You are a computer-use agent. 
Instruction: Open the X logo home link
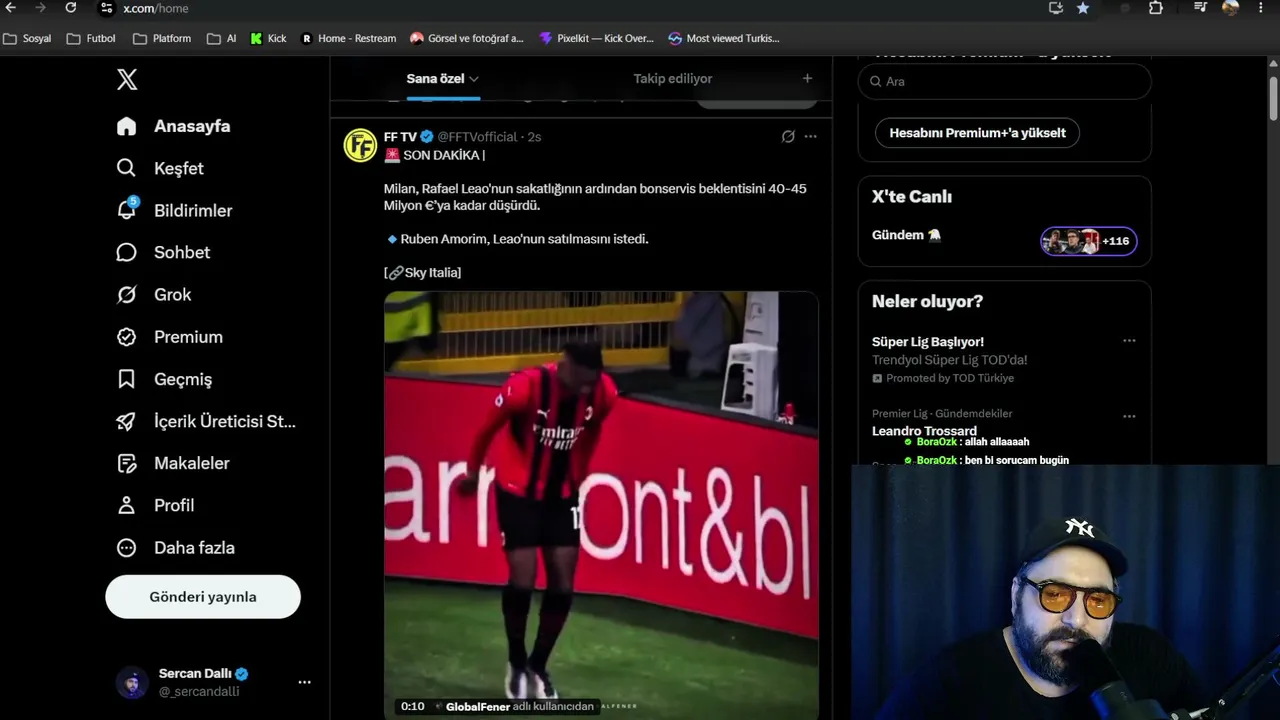point(127,80)
